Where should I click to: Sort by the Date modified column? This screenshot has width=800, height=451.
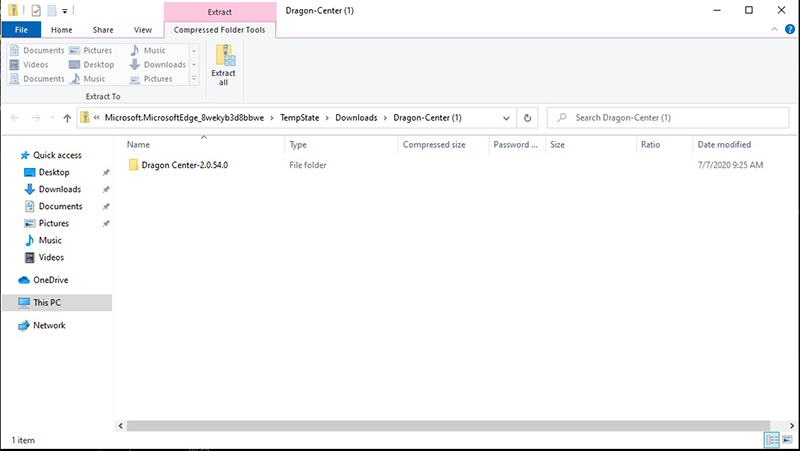[x=724, y=145]
